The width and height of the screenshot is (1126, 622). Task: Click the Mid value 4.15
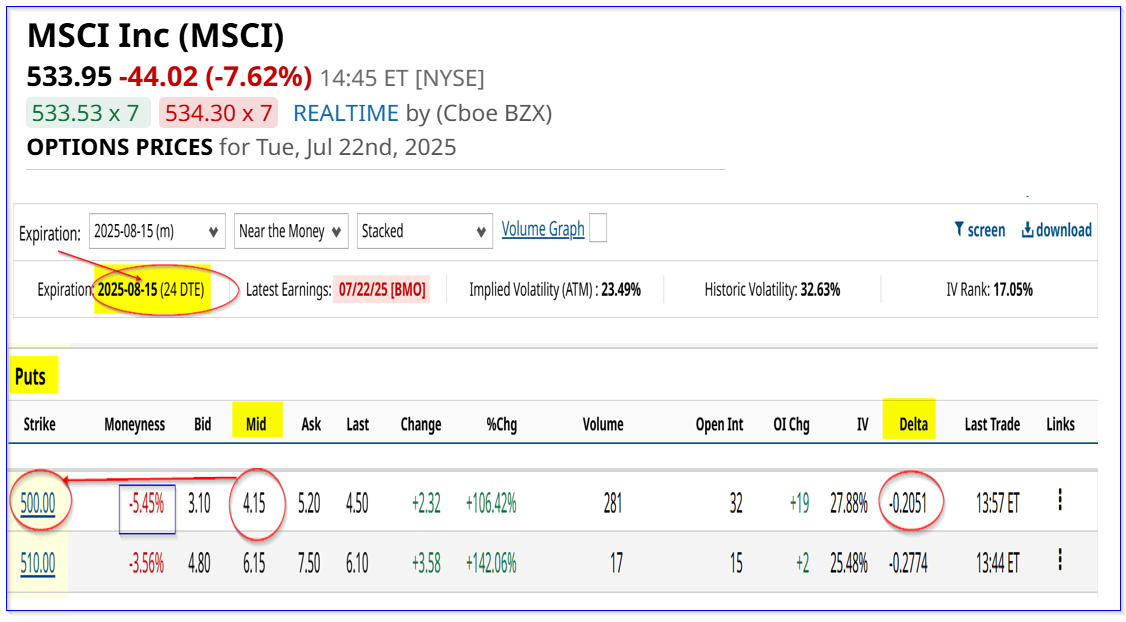tap(254, 503)
